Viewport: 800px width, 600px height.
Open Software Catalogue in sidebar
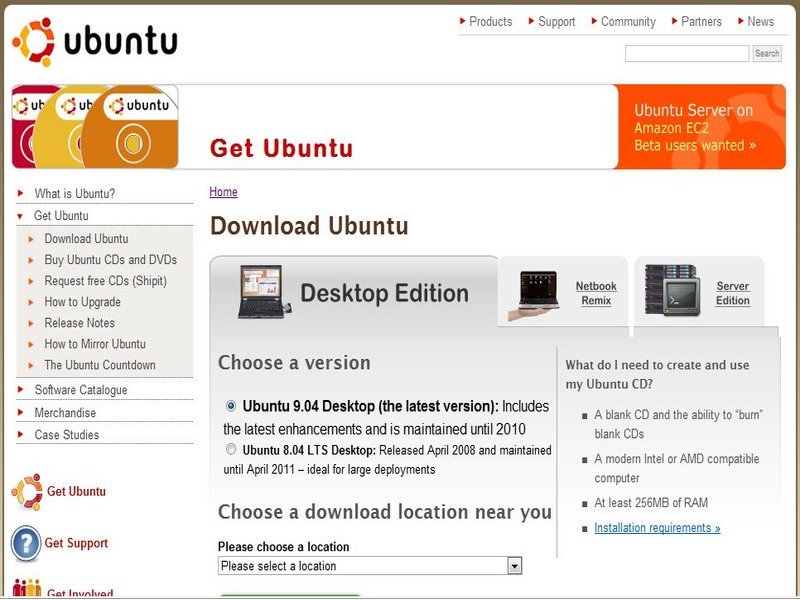81,390
